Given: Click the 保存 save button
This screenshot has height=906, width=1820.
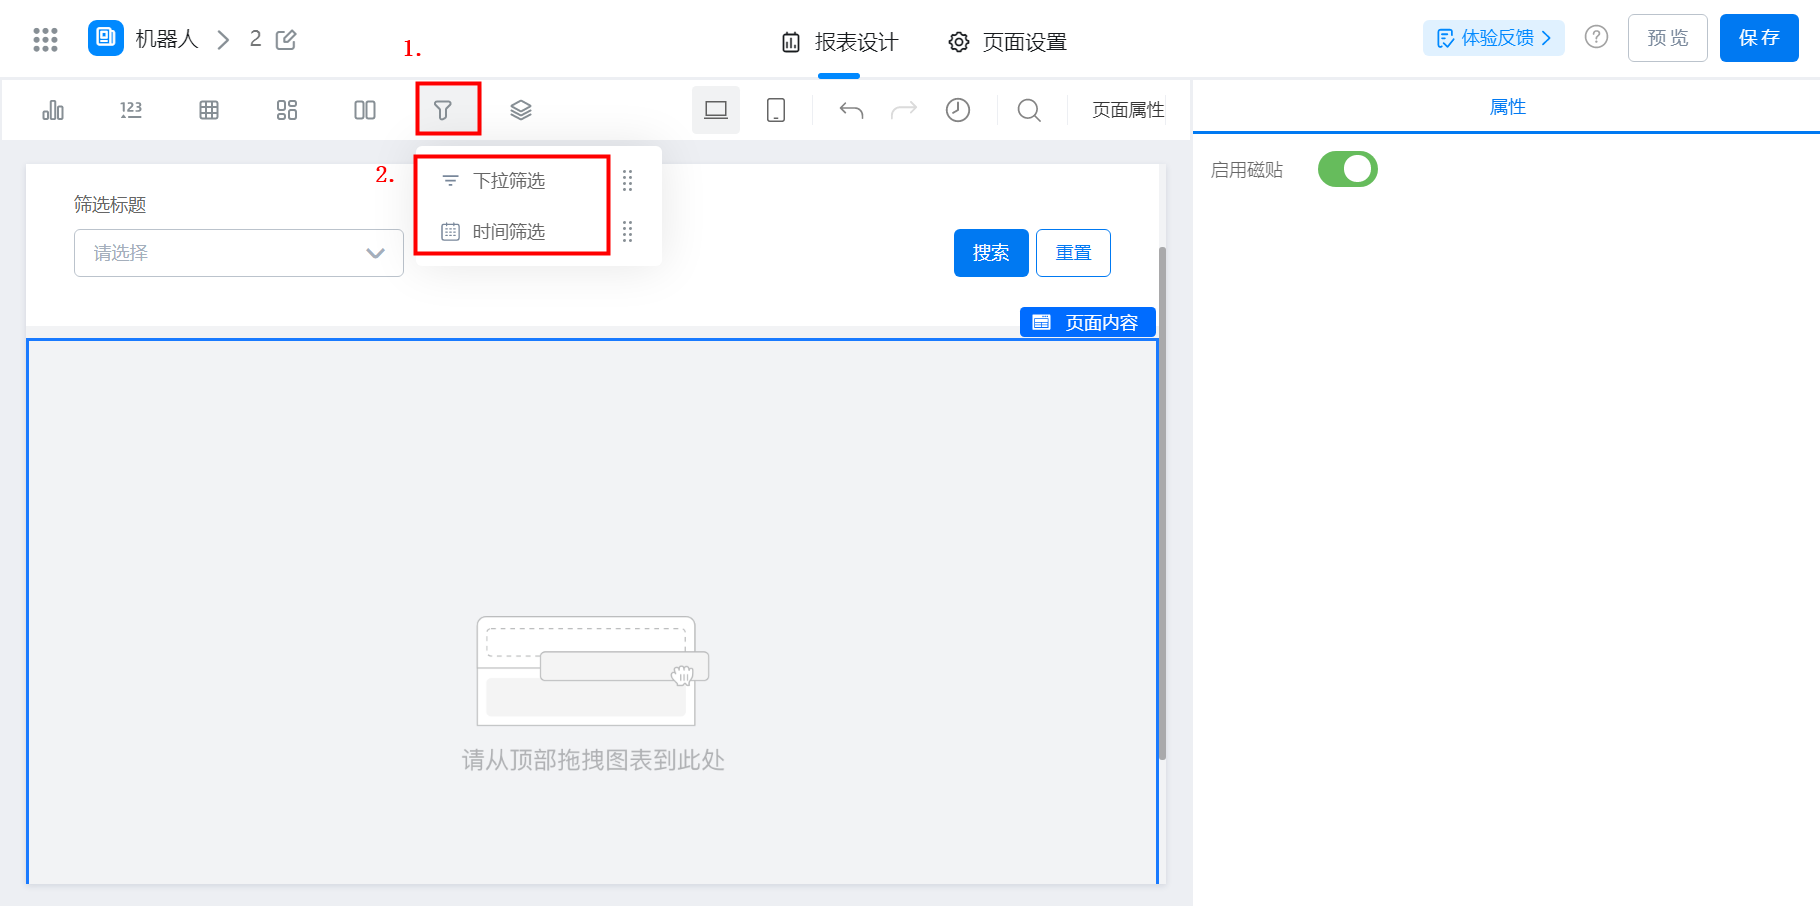Looking at the screenshot, I should pyautogui.click(x=1759, y=38).
